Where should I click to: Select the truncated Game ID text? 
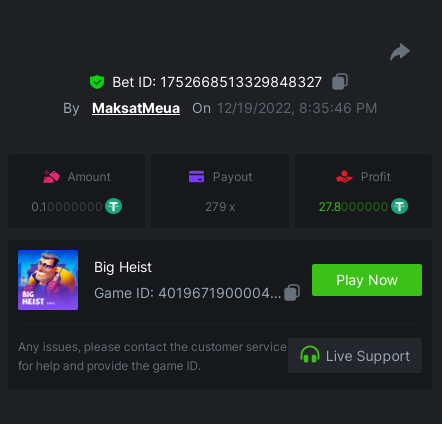(x=219, y=293)
